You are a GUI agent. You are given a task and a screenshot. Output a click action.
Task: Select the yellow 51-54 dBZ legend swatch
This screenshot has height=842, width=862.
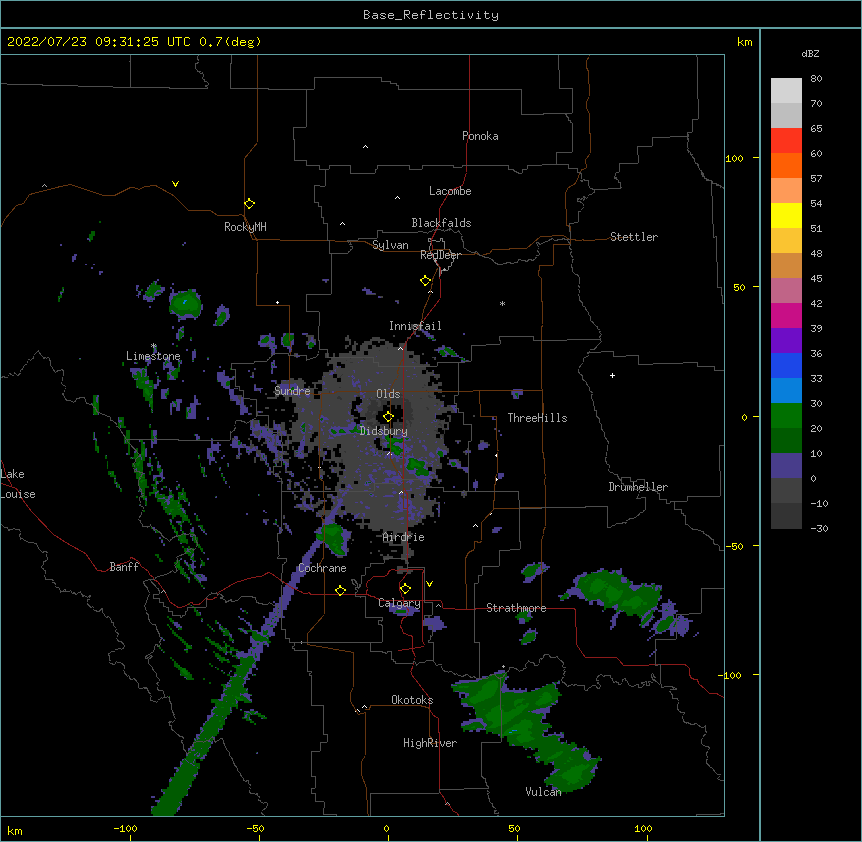[786, 215]
